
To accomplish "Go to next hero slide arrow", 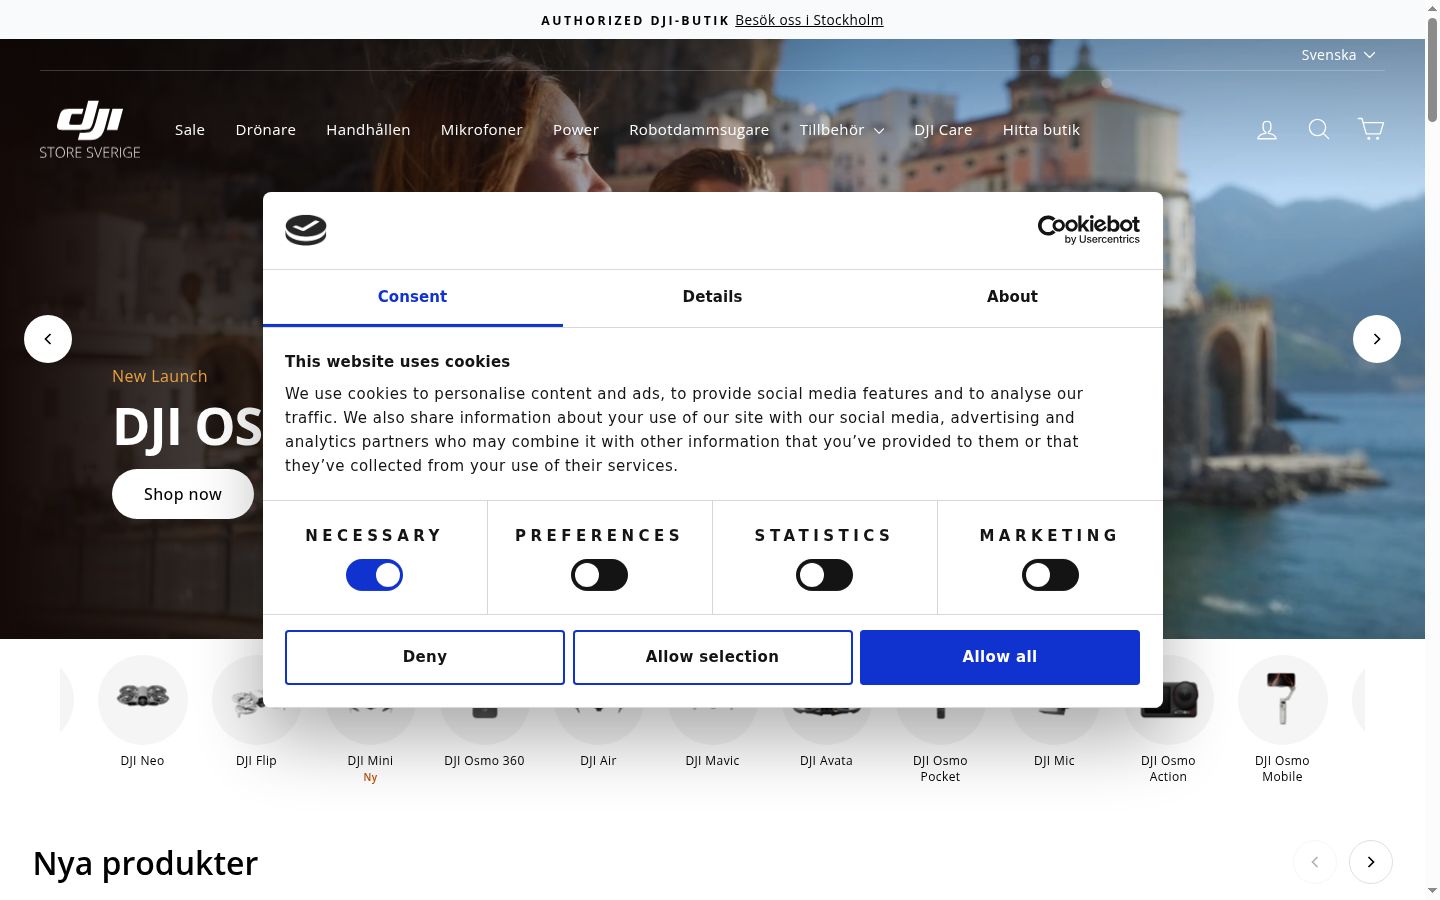I will 1377,339.
